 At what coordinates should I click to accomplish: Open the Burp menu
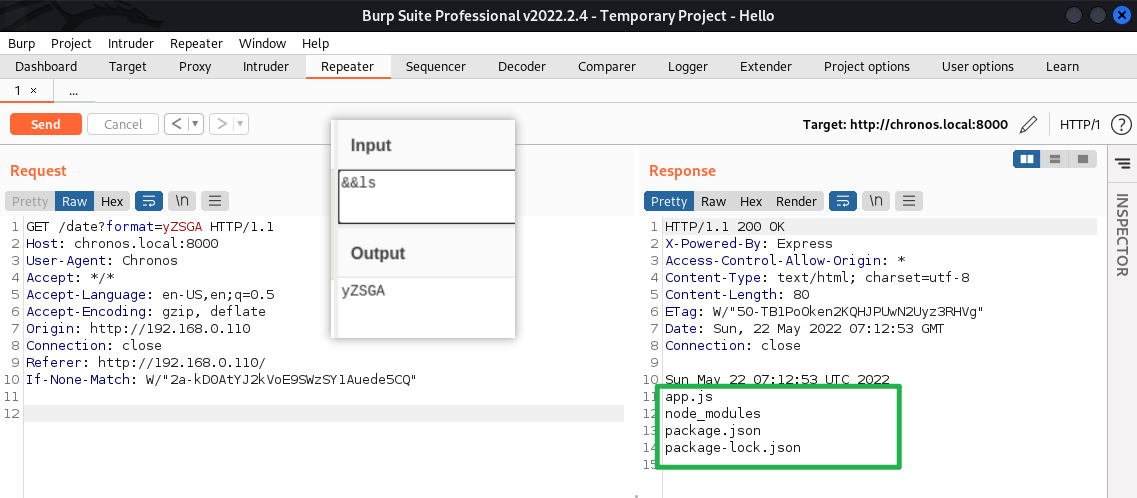[22, 43]
